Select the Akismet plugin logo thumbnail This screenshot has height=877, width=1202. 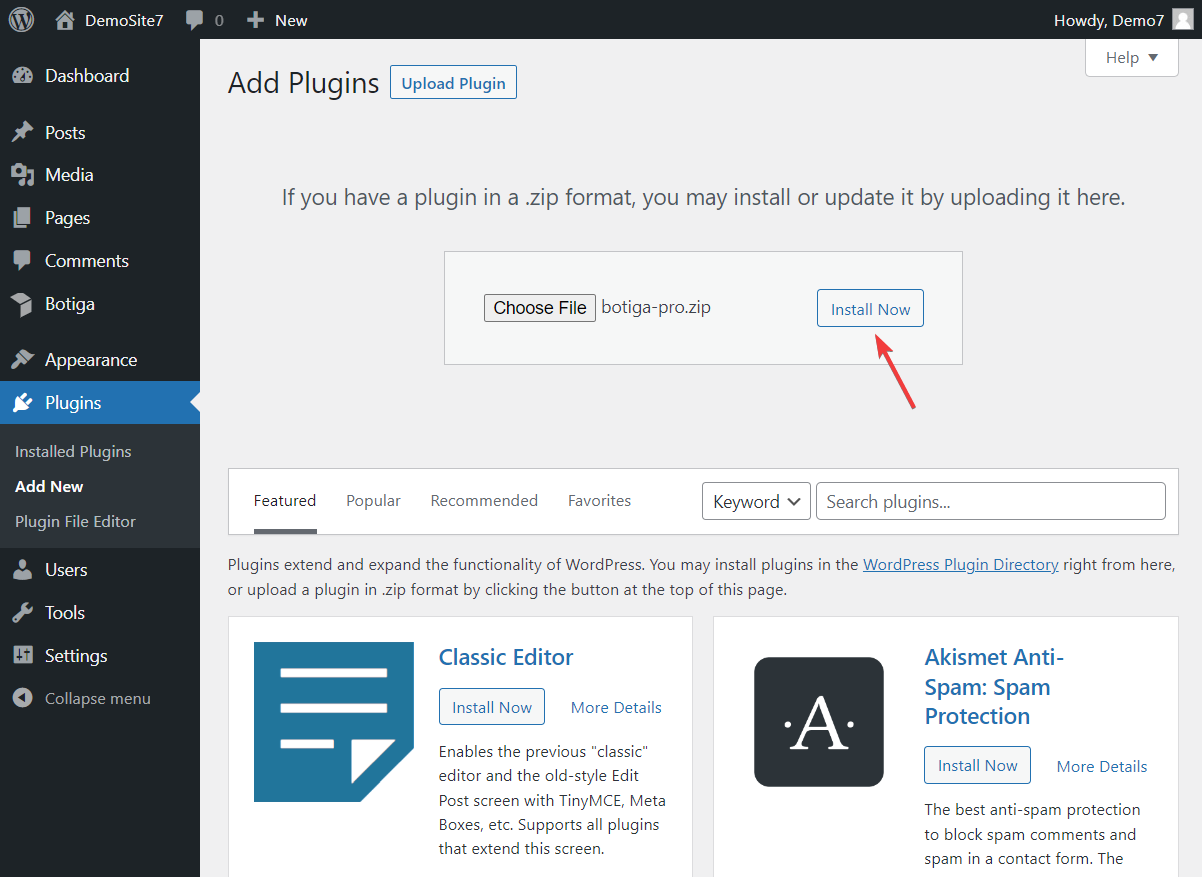[x=819, y=722]
